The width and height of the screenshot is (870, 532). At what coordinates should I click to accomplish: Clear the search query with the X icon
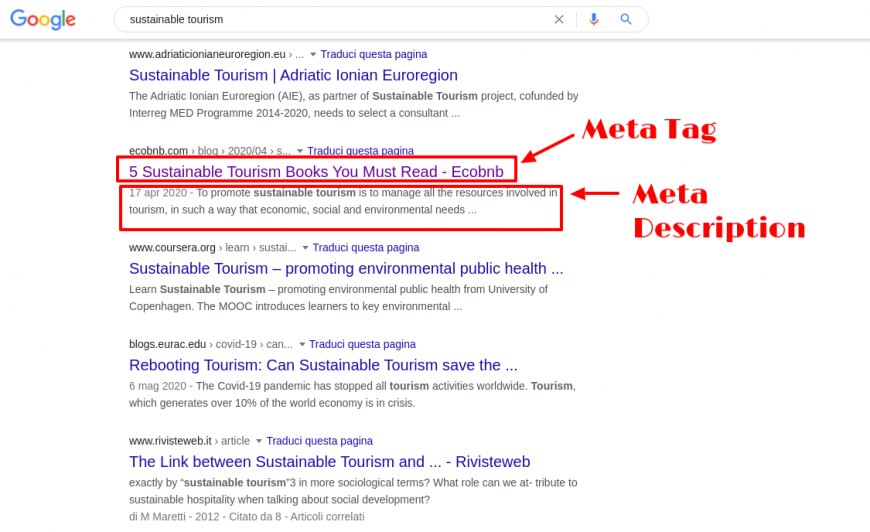click(559, 19)
